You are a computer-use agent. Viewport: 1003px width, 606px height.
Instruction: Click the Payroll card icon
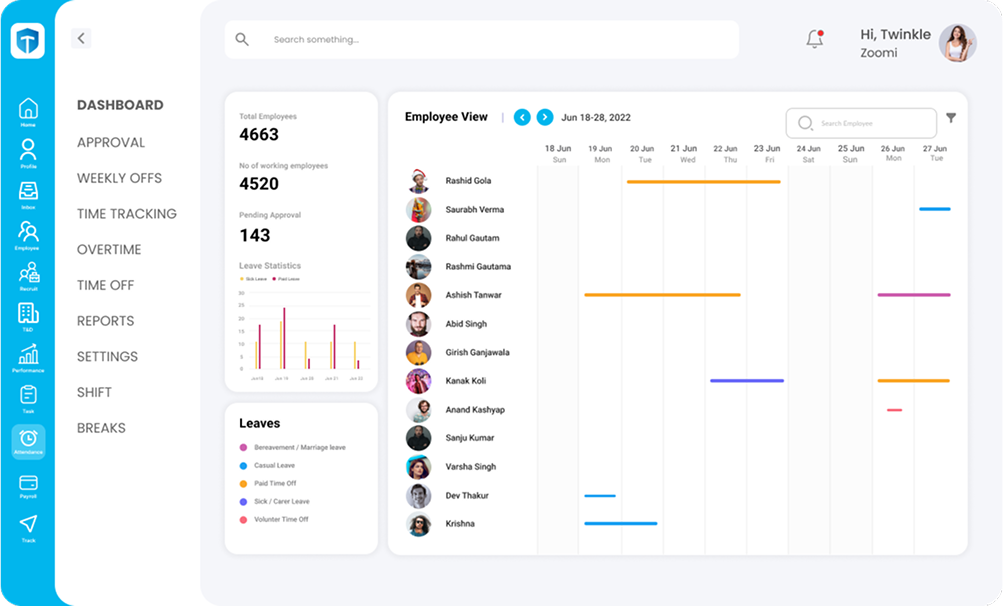pos(28,484)
